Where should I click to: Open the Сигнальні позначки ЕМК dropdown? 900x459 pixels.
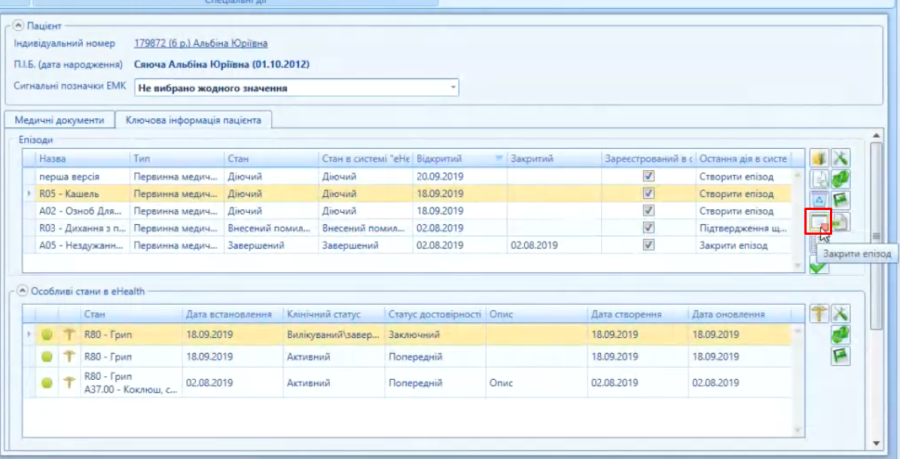(x=453, y=88)
